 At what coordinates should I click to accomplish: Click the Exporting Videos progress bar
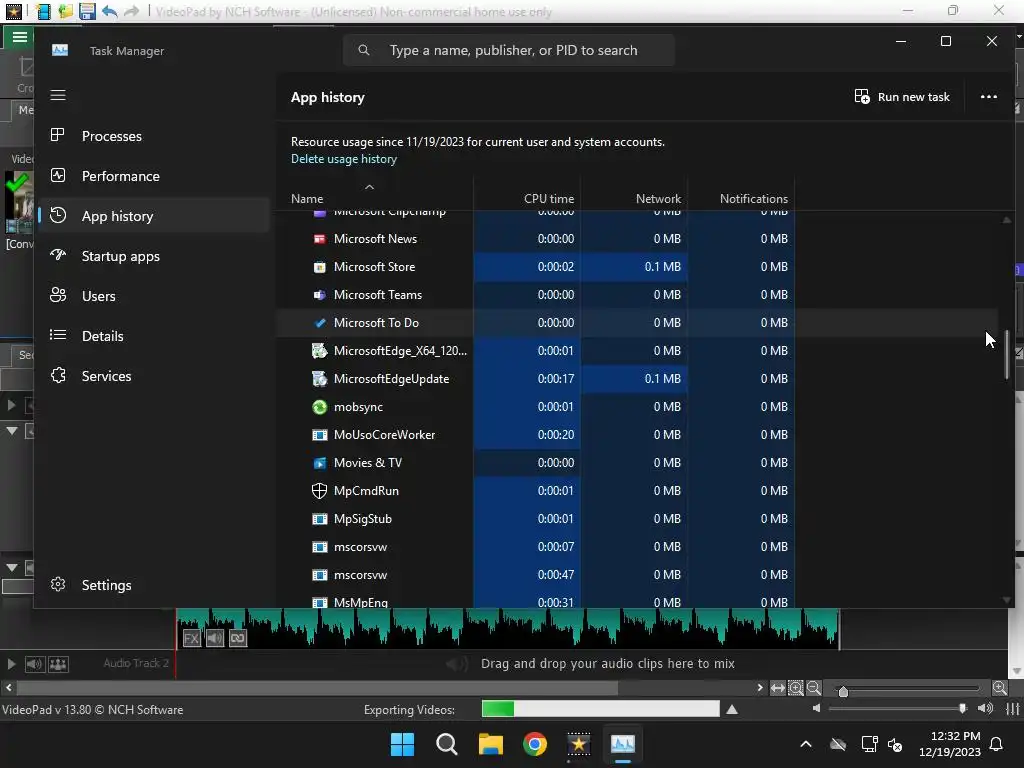600,709
